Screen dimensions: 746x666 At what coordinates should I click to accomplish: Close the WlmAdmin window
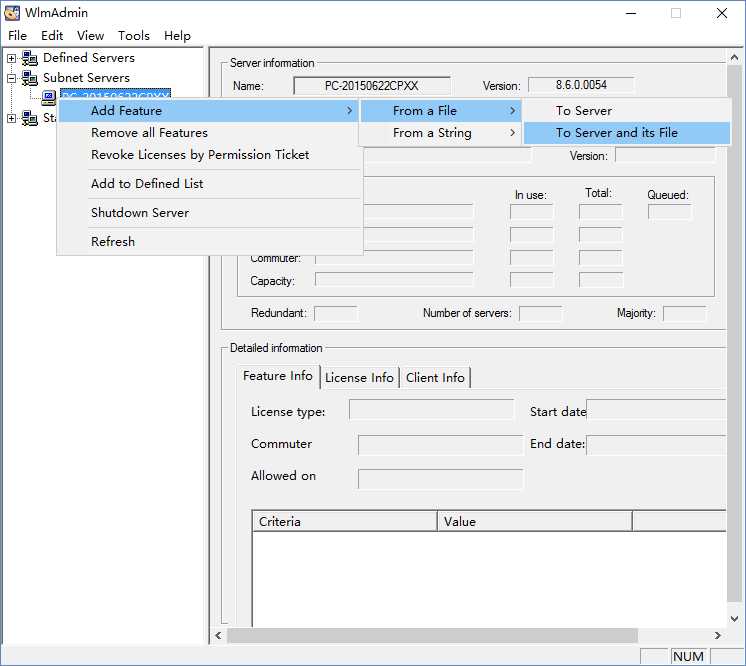(721, 13)
